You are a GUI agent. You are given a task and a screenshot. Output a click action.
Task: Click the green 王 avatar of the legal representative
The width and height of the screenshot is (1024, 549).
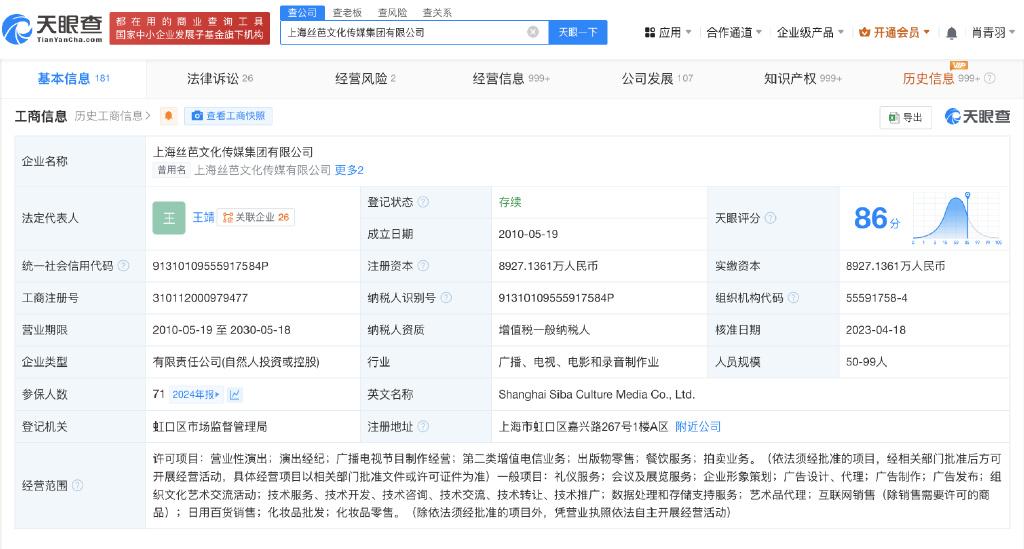pyautogui.click(x=168, y=217)
